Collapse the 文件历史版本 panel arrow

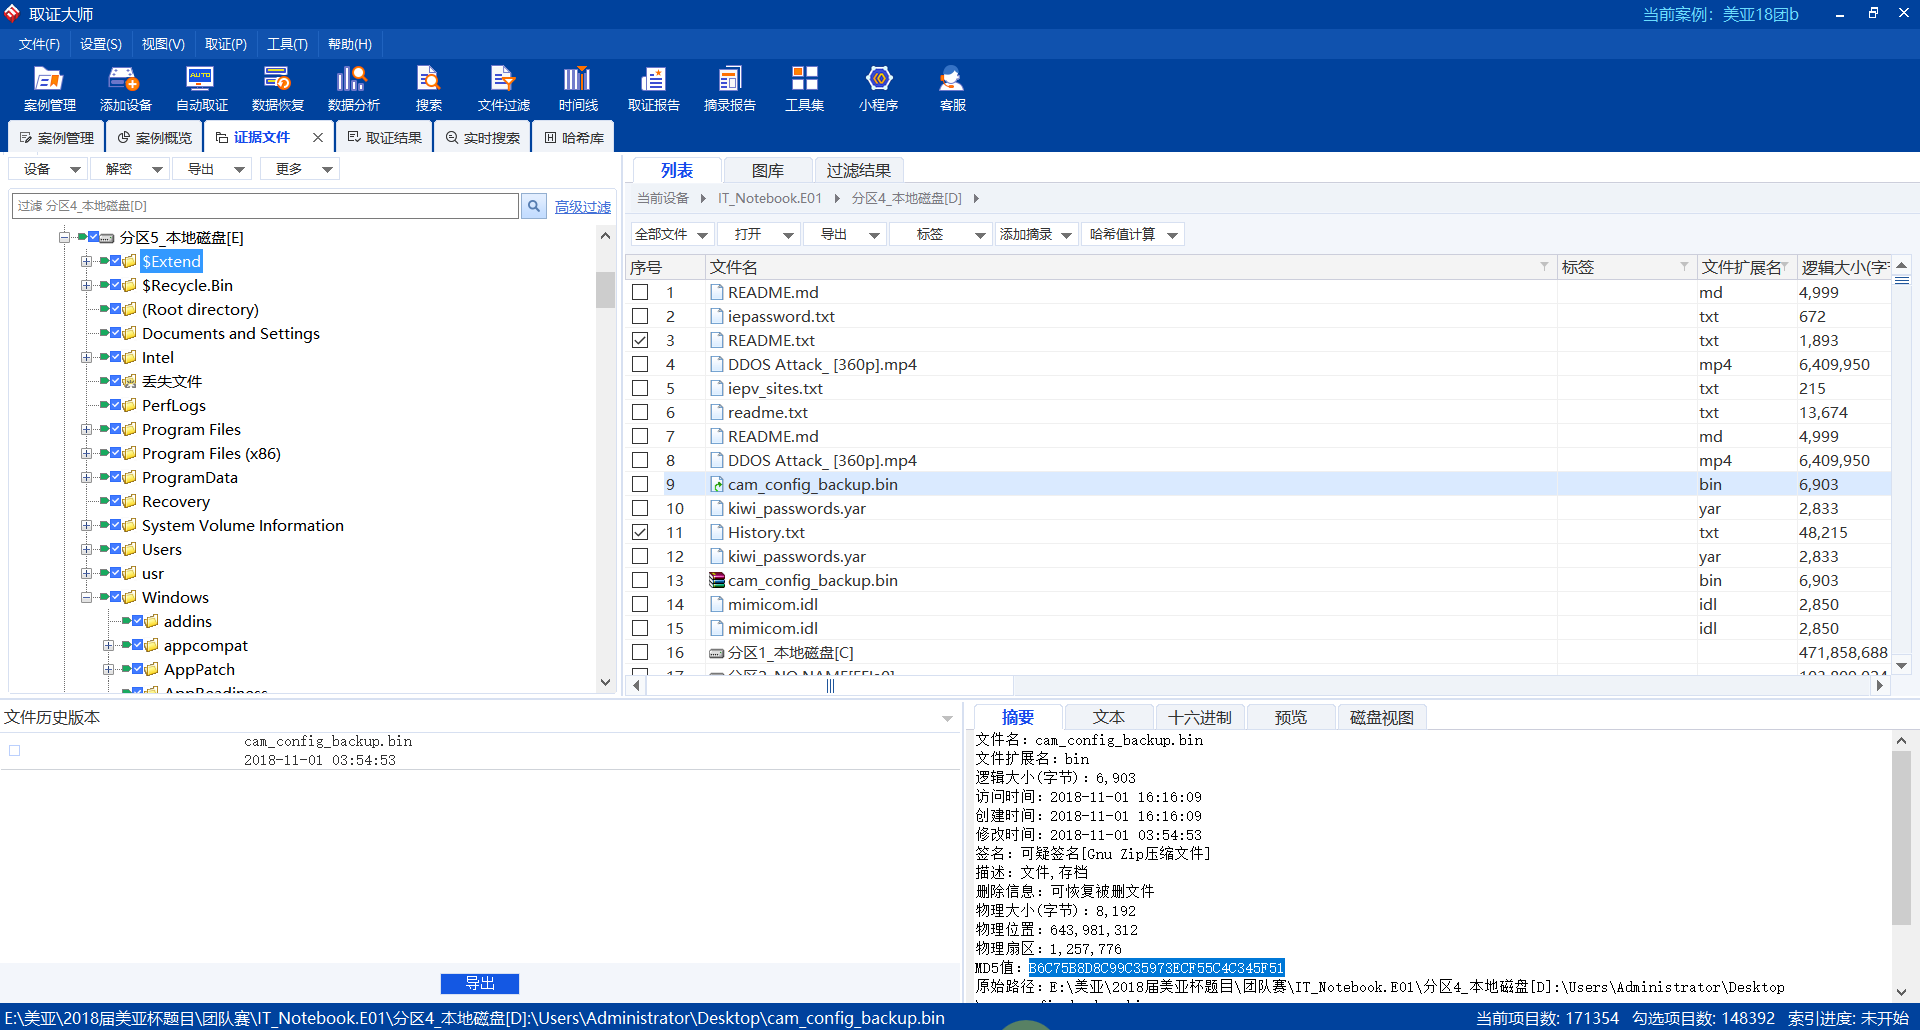click(x=947, y=718)
